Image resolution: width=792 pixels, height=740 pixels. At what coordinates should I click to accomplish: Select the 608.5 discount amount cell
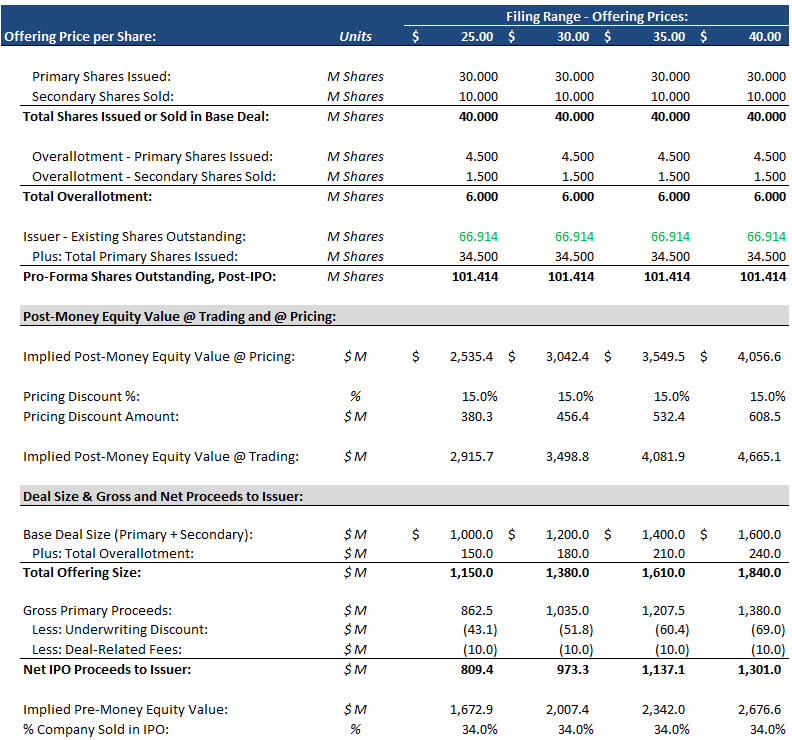[x=765, y=417]
